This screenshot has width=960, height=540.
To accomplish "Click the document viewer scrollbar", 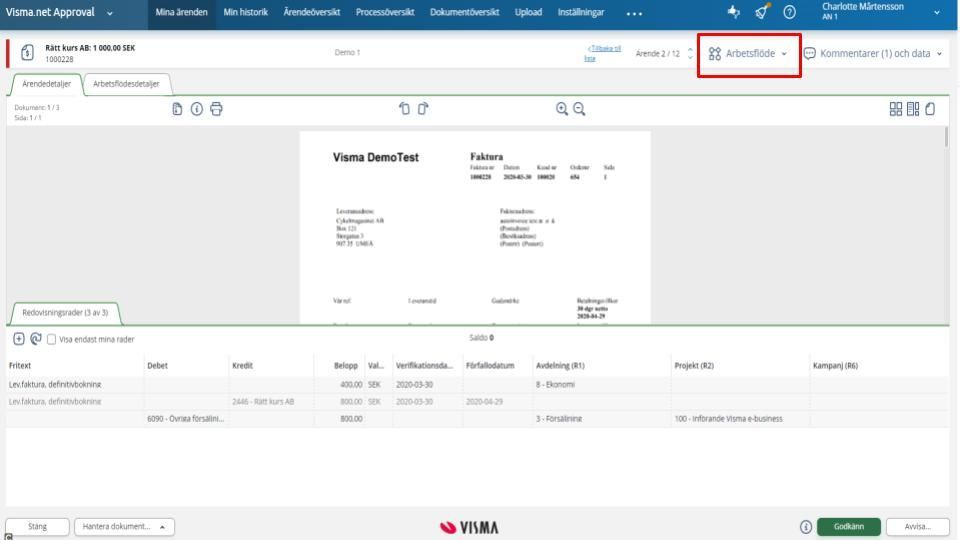I will coord(946,137).
